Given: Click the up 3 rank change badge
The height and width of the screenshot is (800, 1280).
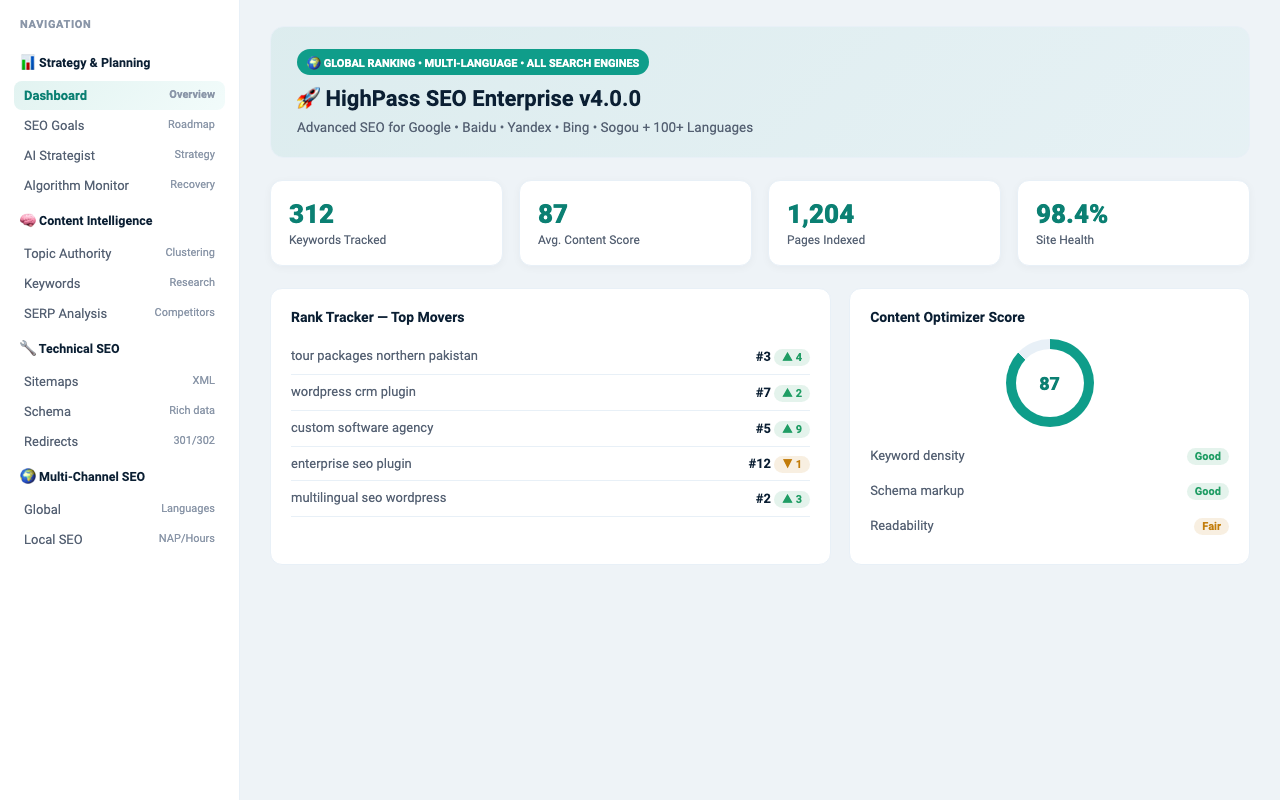Looking at the screenshot, I should 792,499.
